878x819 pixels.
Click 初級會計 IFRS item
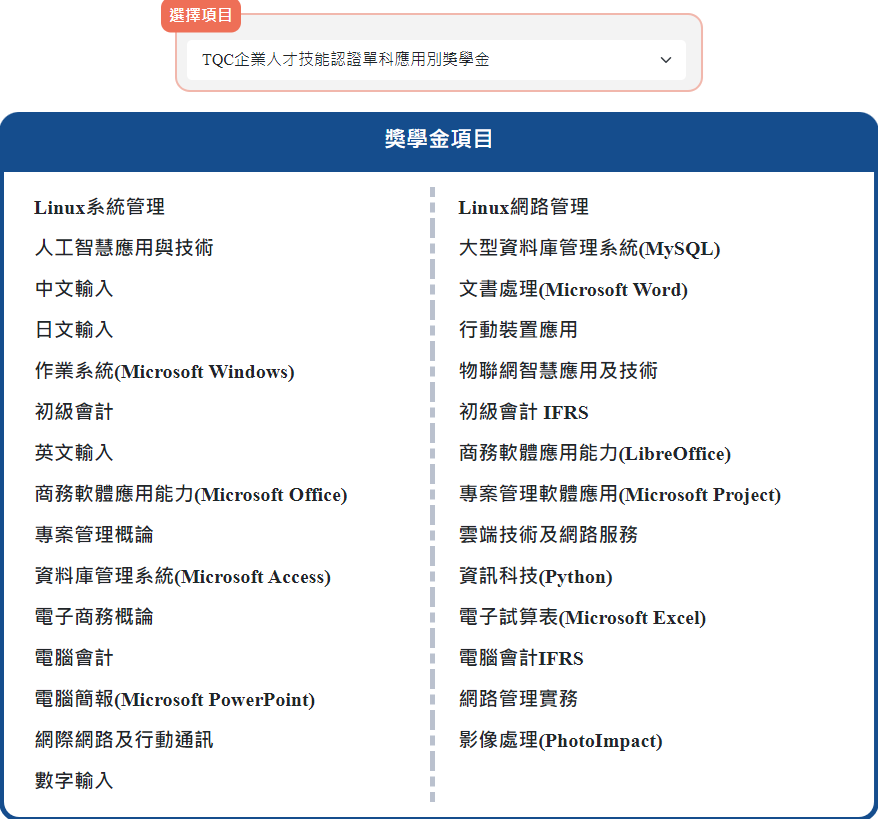(x=524, y=412)
